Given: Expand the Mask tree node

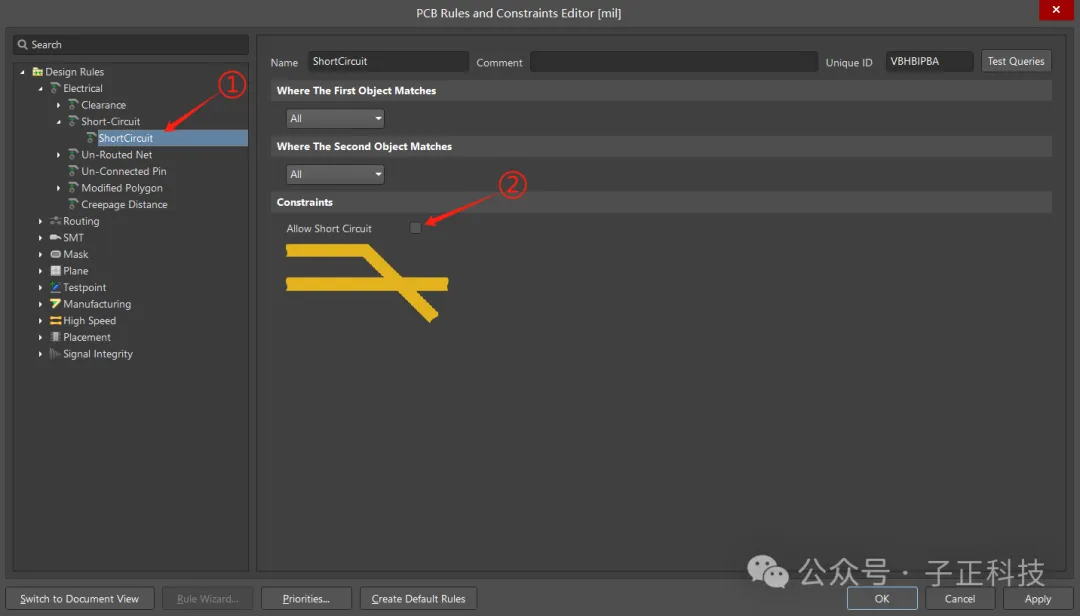Looking at the screenshot, I should (x=40, y=254).
